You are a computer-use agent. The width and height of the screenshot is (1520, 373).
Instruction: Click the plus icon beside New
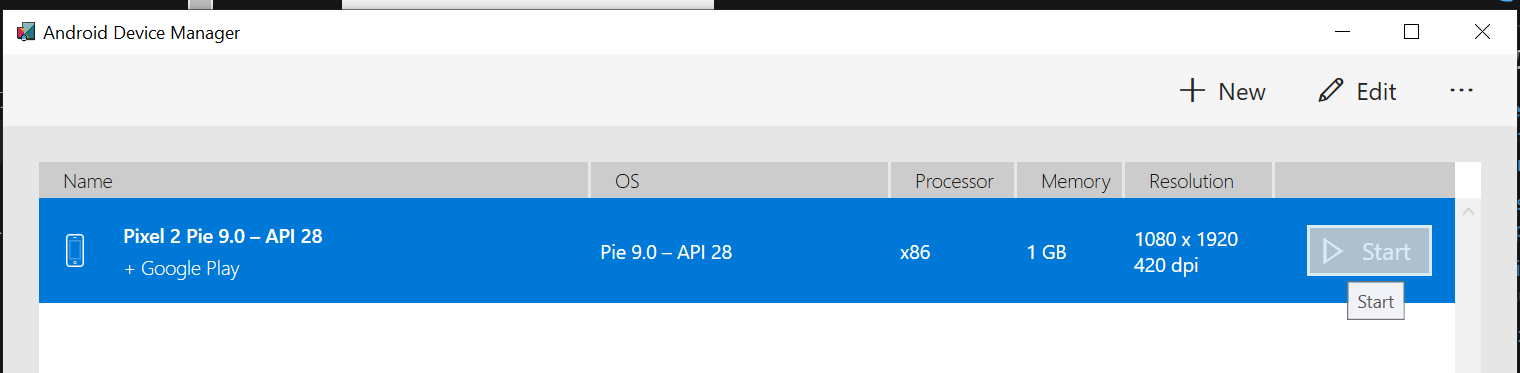tap(1191, 91)
